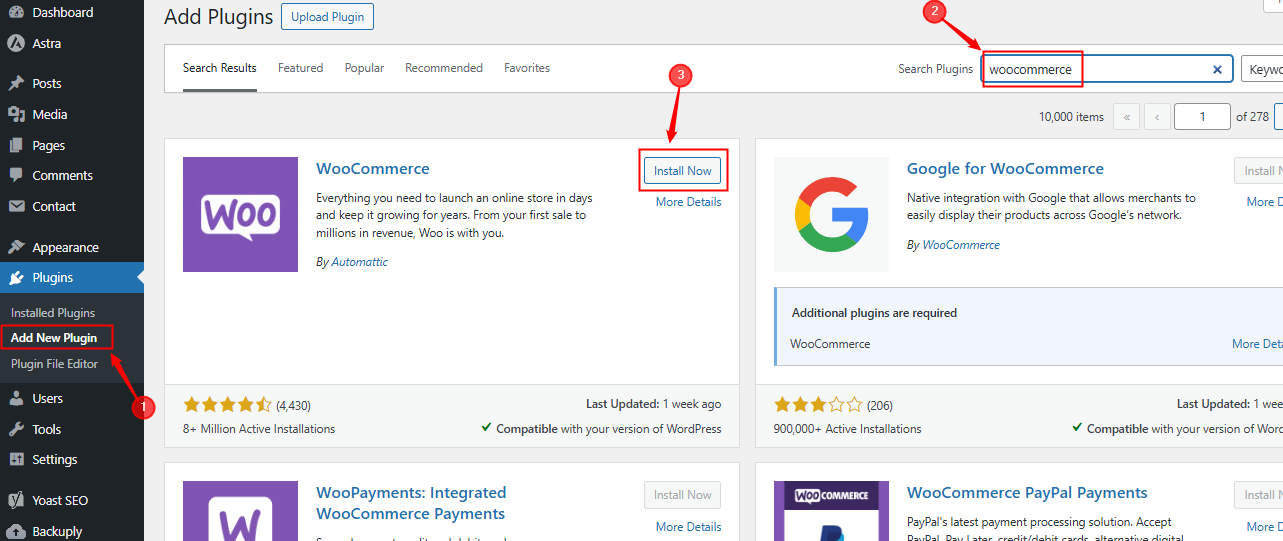Click the Plugins plug icon
1283x541 pixels.
point(16,278)
